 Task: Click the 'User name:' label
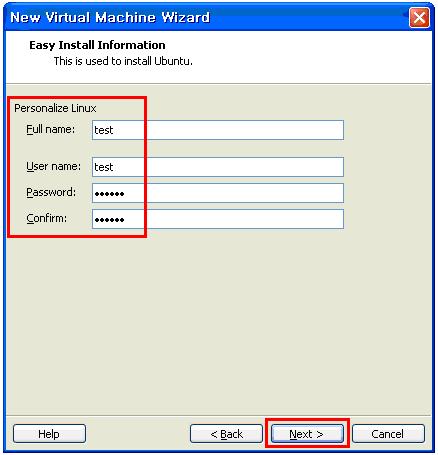53,166
